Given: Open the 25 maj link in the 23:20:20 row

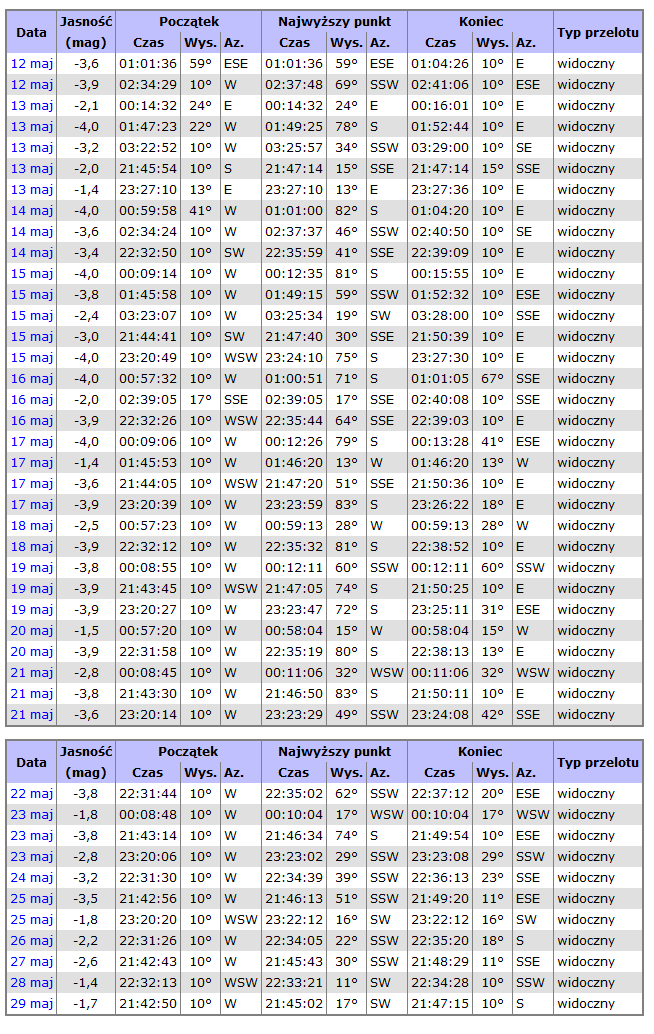Looking at the screenshot, I should click(x=32, y=920).
